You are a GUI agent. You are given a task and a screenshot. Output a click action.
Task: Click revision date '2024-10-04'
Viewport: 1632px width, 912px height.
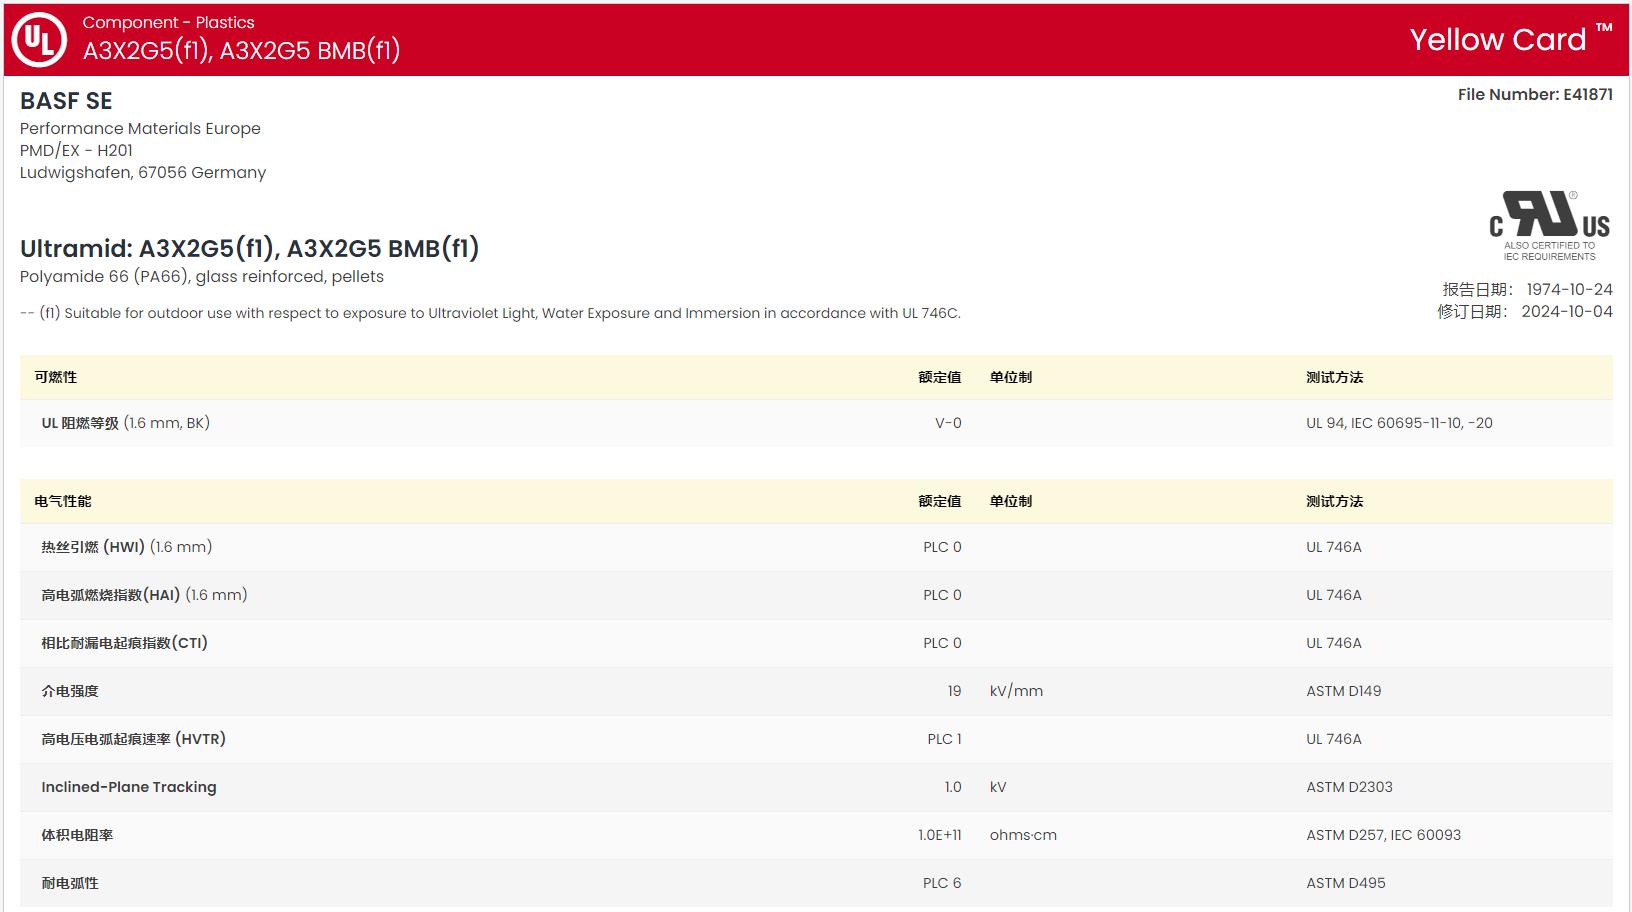1567,311
